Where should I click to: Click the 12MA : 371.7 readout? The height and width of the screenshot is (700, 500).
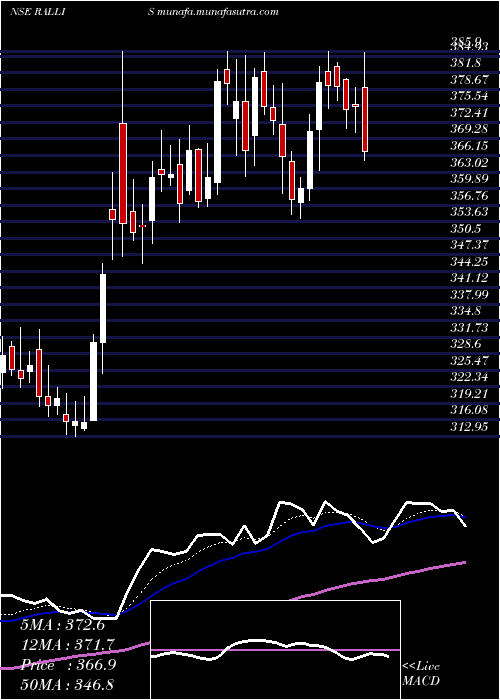click(x=68, y=645)
